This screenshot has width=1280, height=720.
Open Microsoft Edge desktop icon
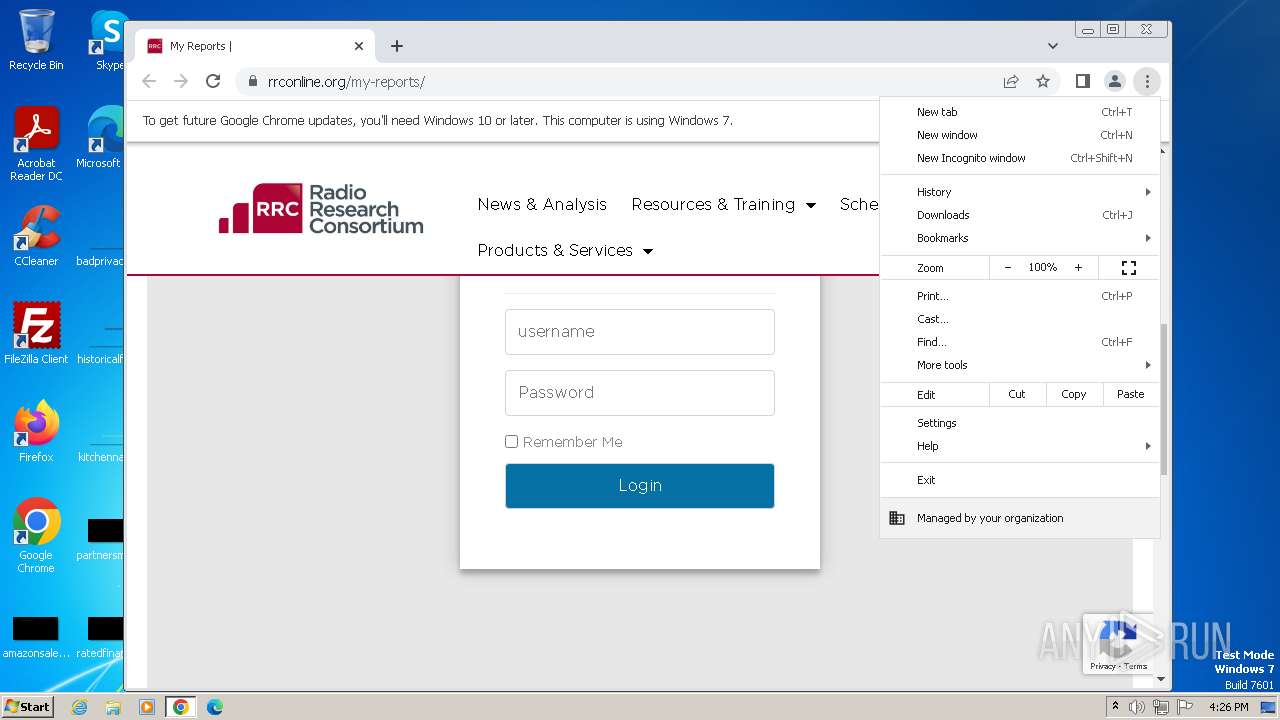coord(99,138)
